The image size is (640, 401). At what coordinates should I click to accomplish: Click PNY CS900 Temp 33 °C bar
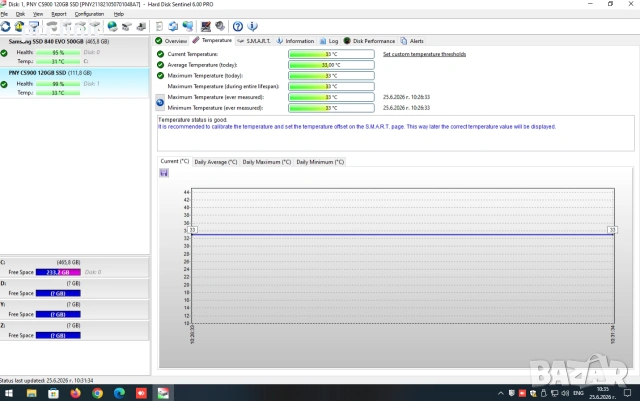click(x=58, y=93)
